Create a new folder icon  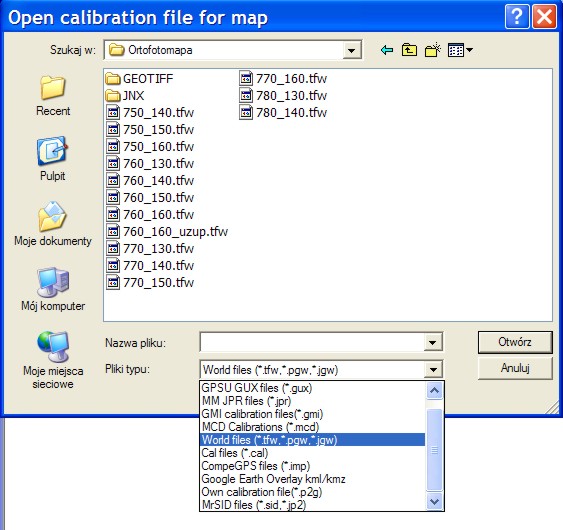pyautogui.click(x=432, y=50)
